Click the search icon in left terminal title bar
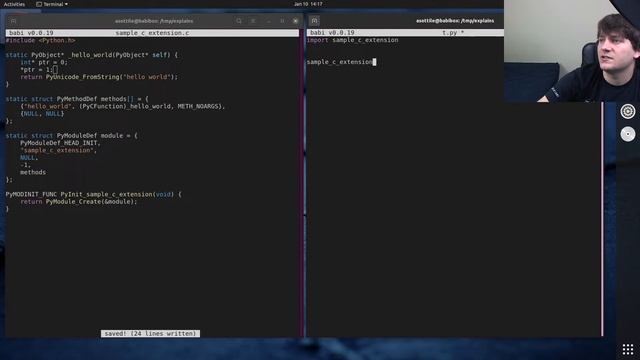Screen dimensions: 640x360 [x=239, y=21]
